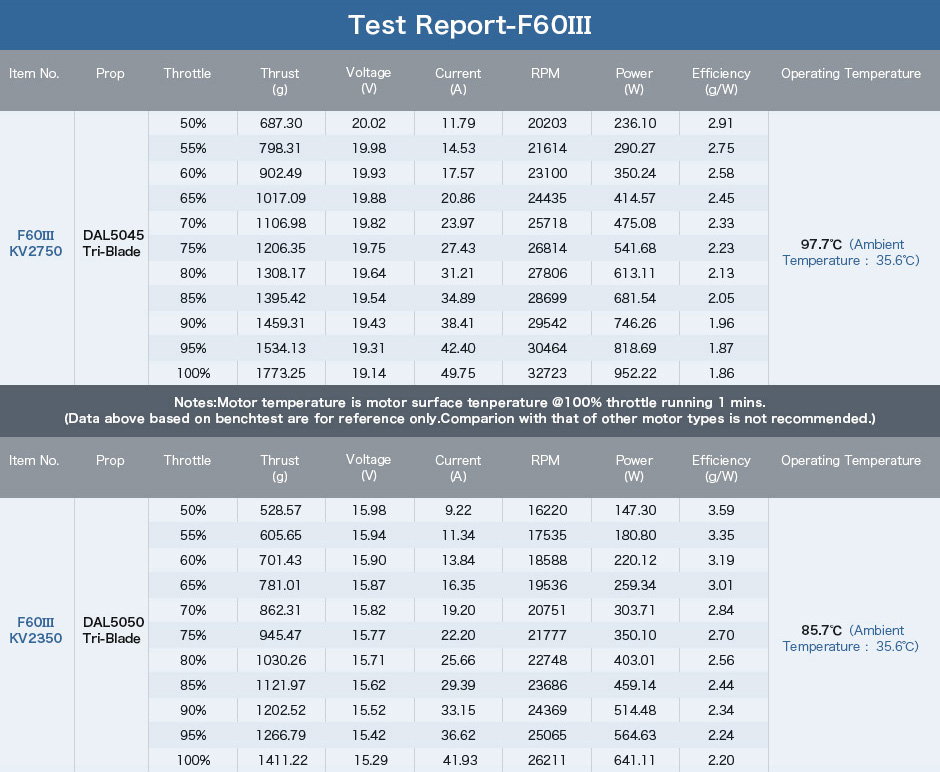This screenshot has height=772, width=940.
Task: Click thrust value 1534.13
Action: [281, 348]
